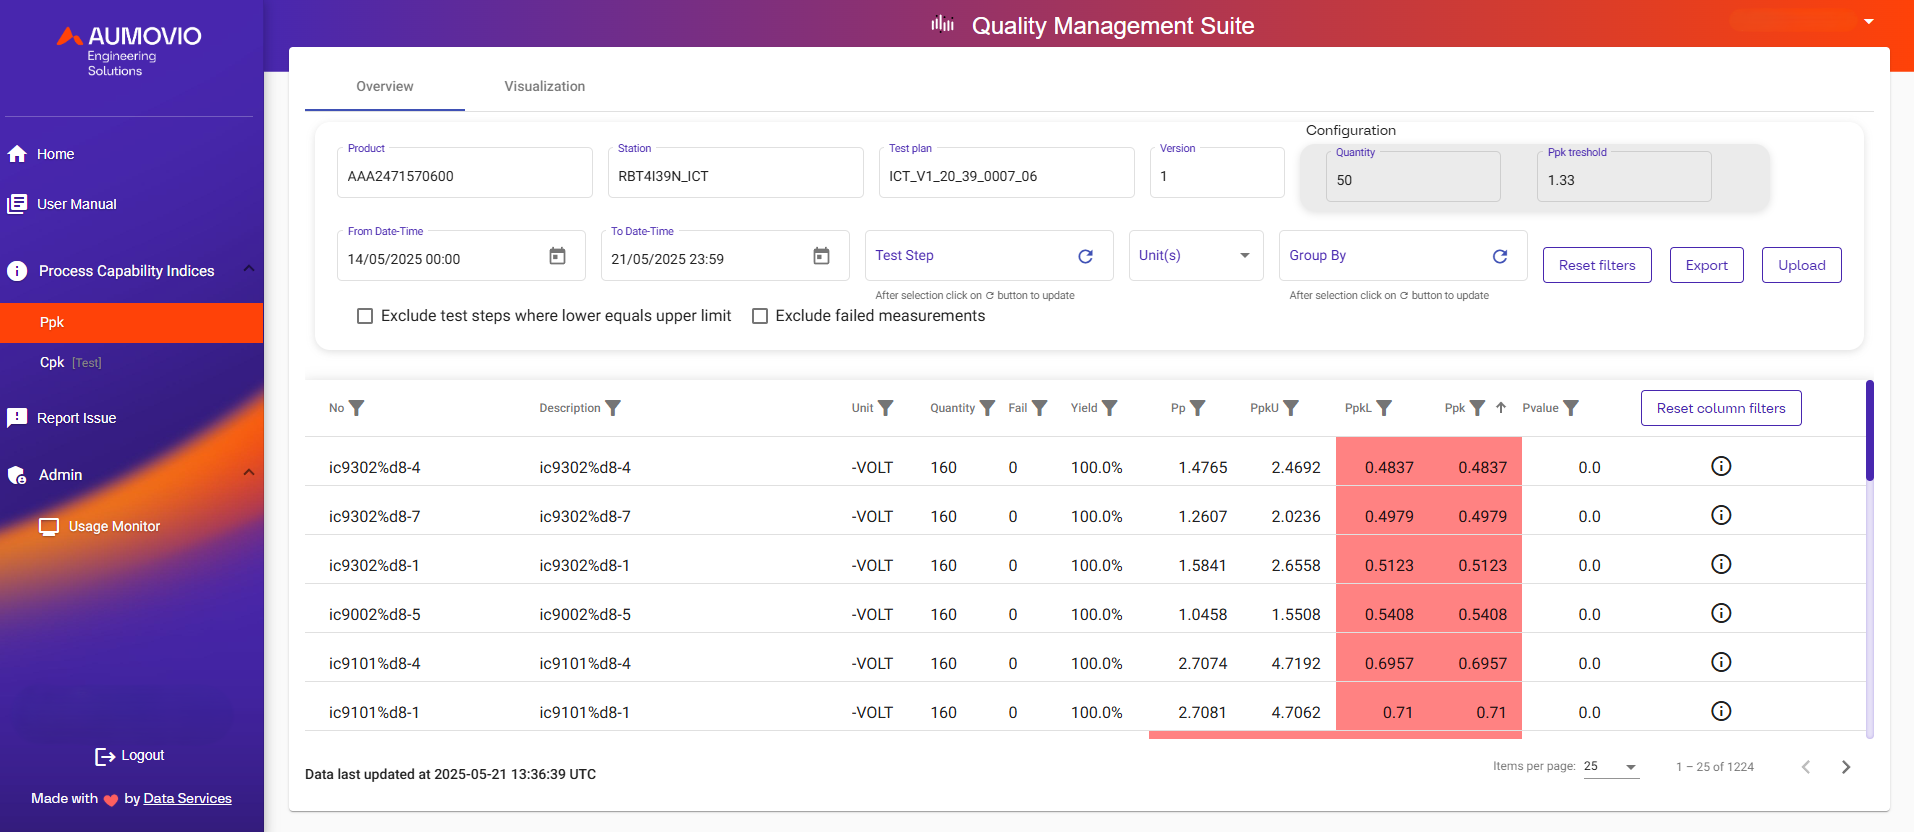Click the Product input field
This screenshot has height=832, width=1914.
pos(464,177)
